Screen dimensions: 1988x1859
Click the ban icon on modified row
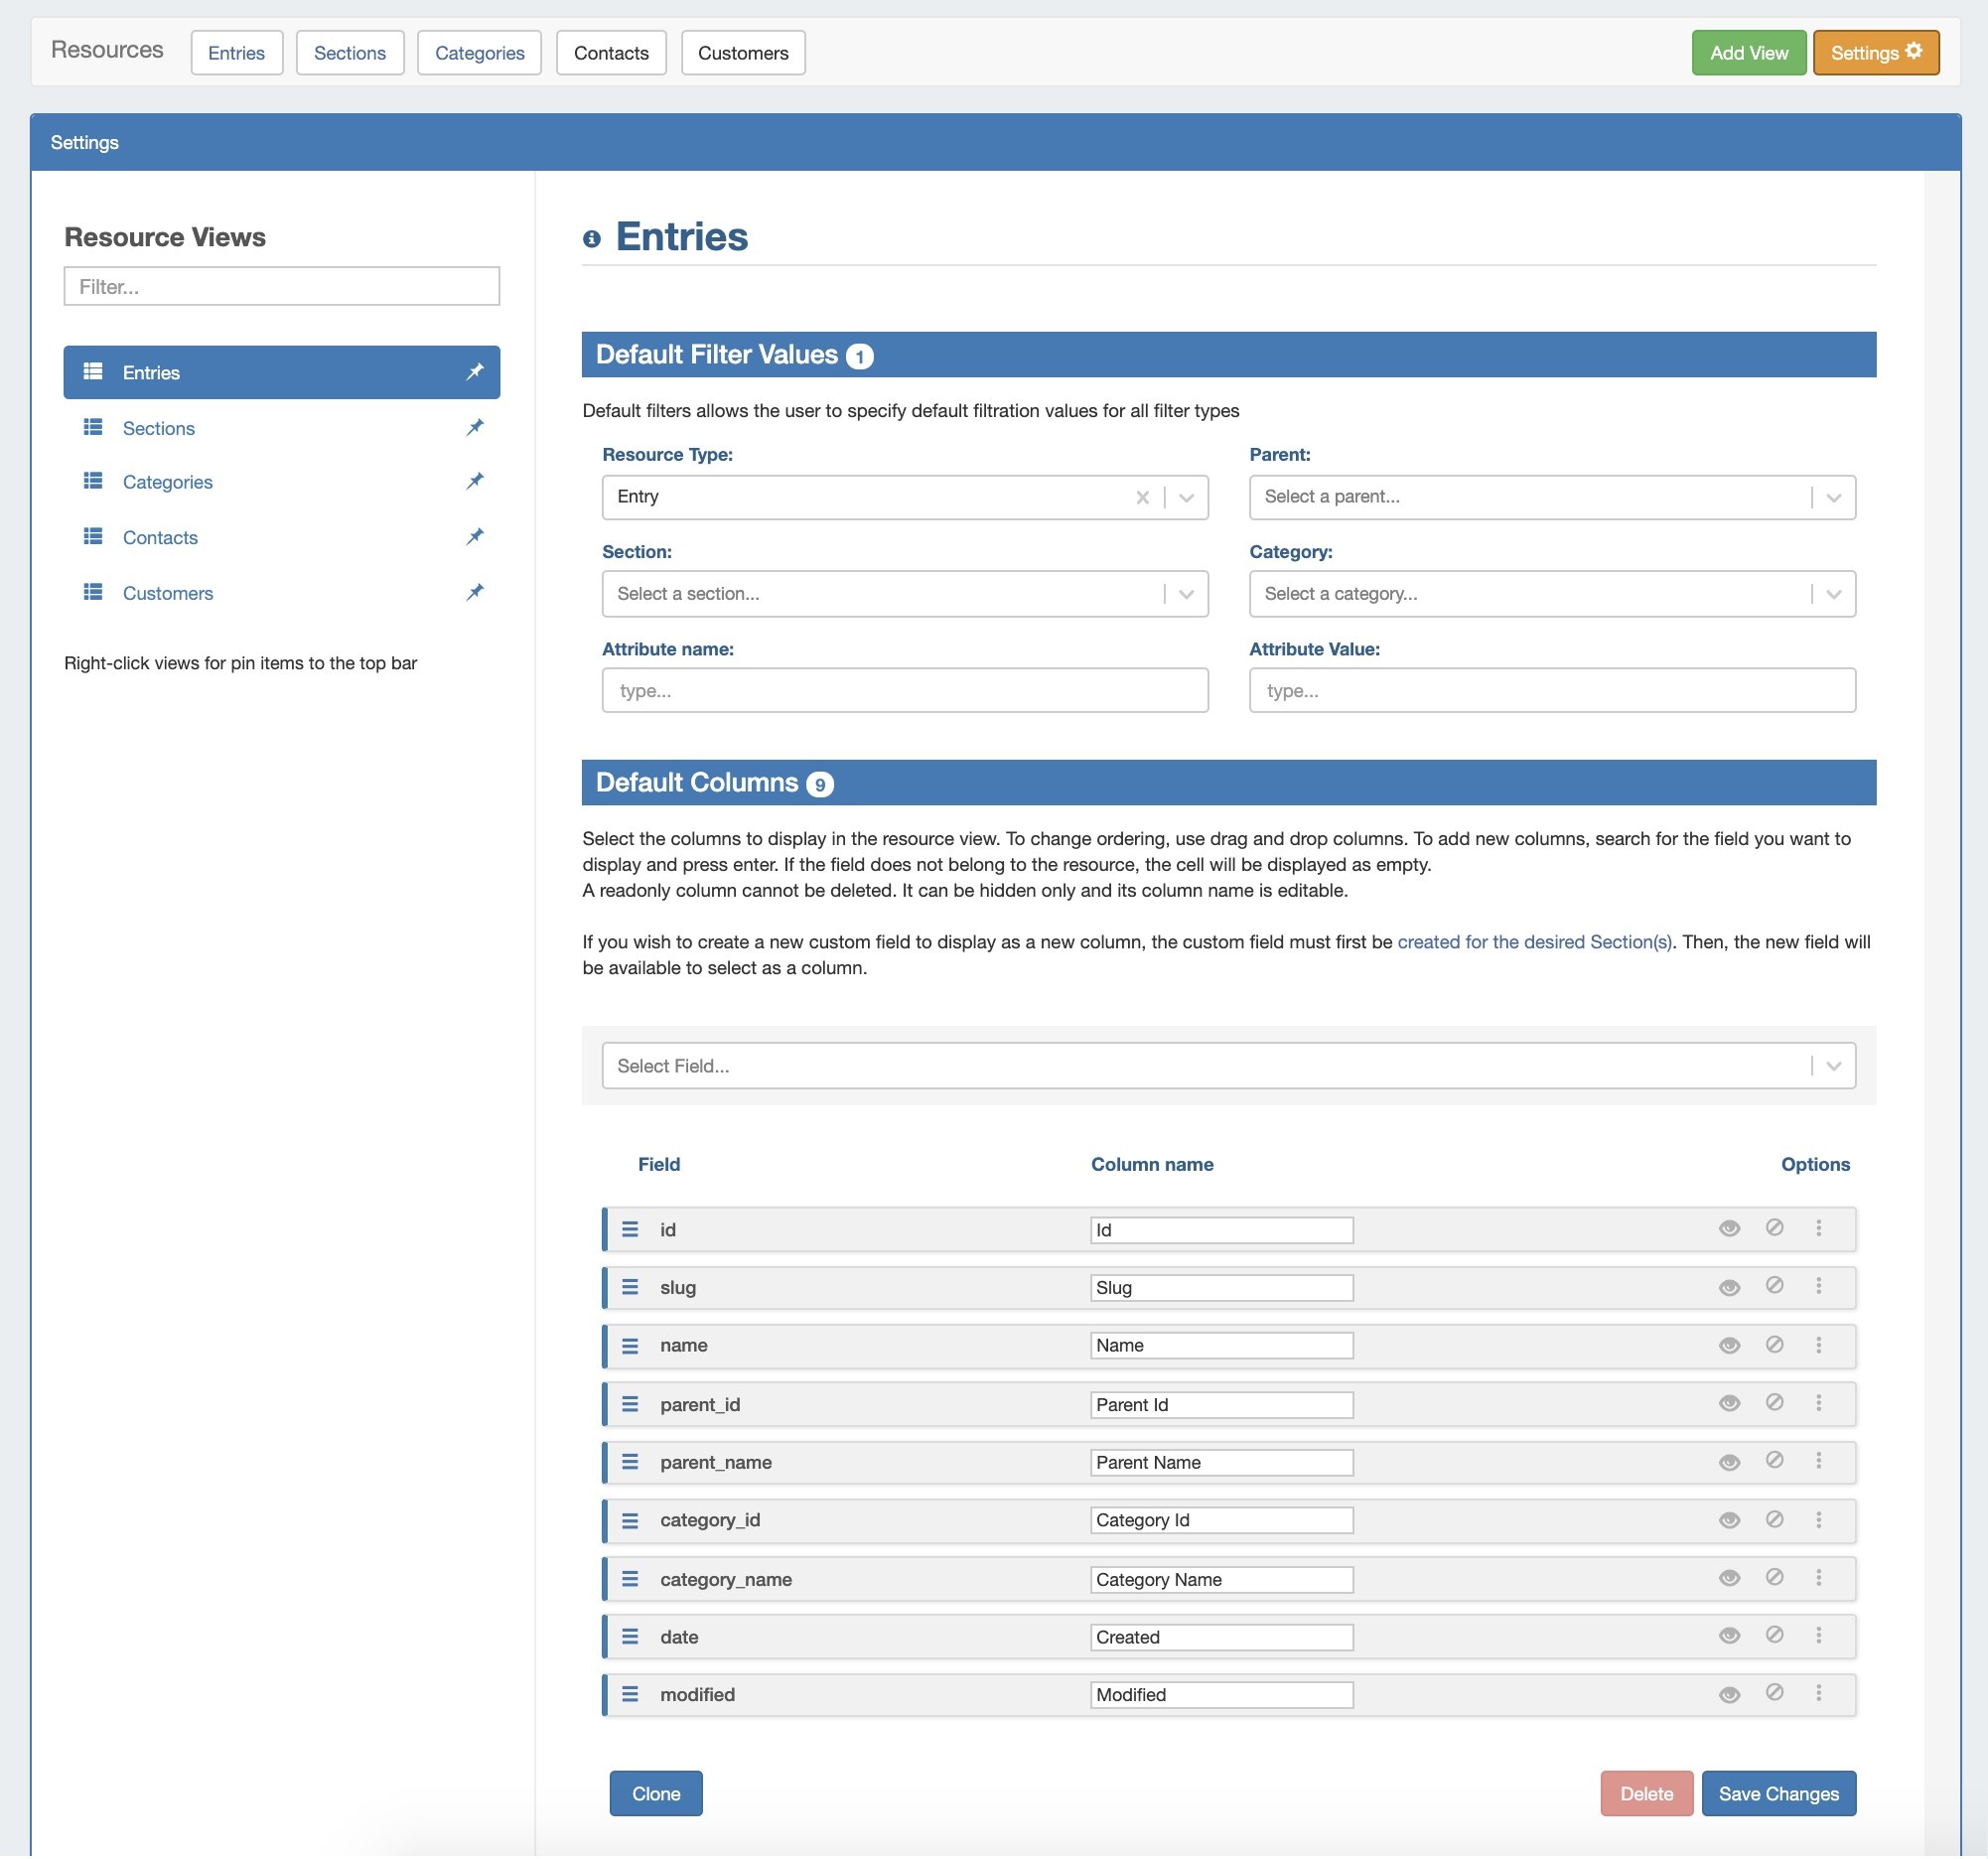1775,1693
